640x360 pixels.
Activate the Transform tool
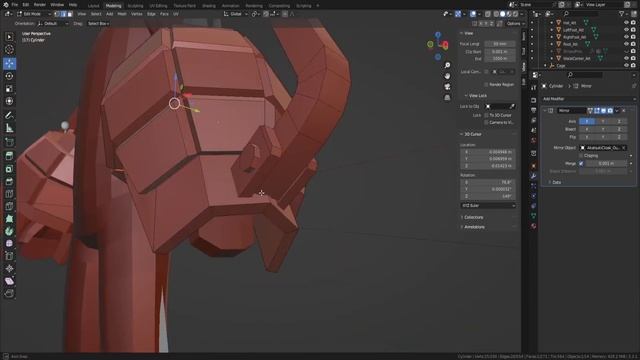pyautogui.click(x=9, y=101)
